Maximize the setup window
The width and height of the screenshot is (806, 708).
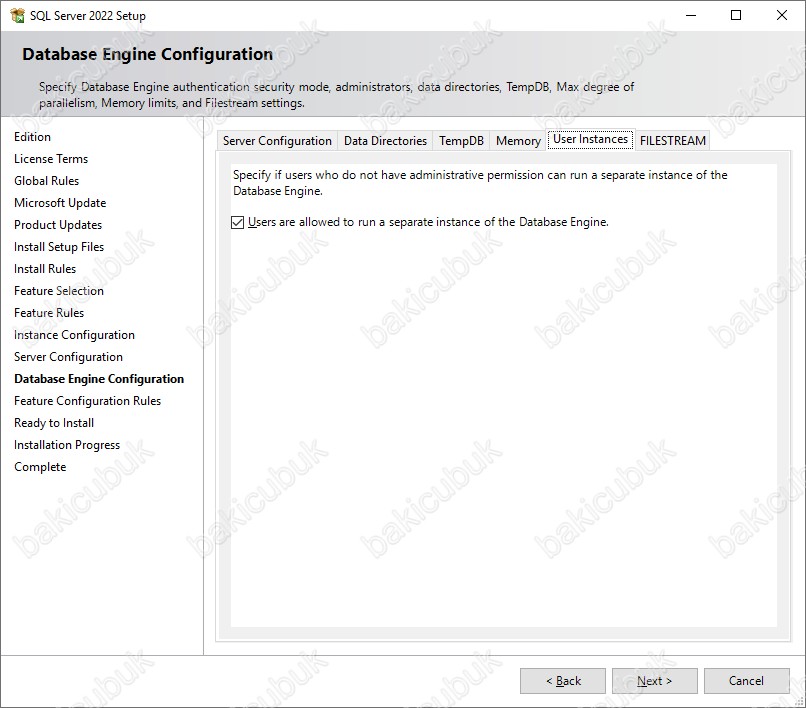pos(736,15)
